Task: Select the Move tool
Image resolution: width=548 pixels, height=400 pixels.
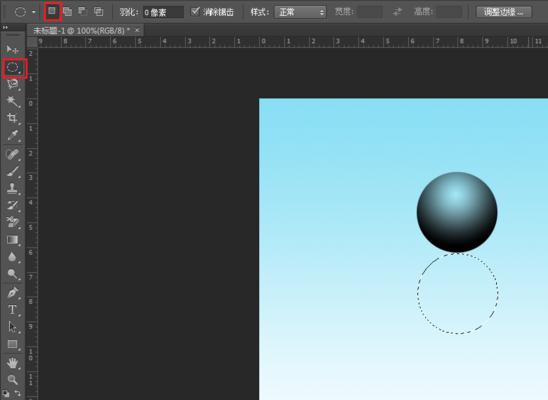Action: pos(12,50)
